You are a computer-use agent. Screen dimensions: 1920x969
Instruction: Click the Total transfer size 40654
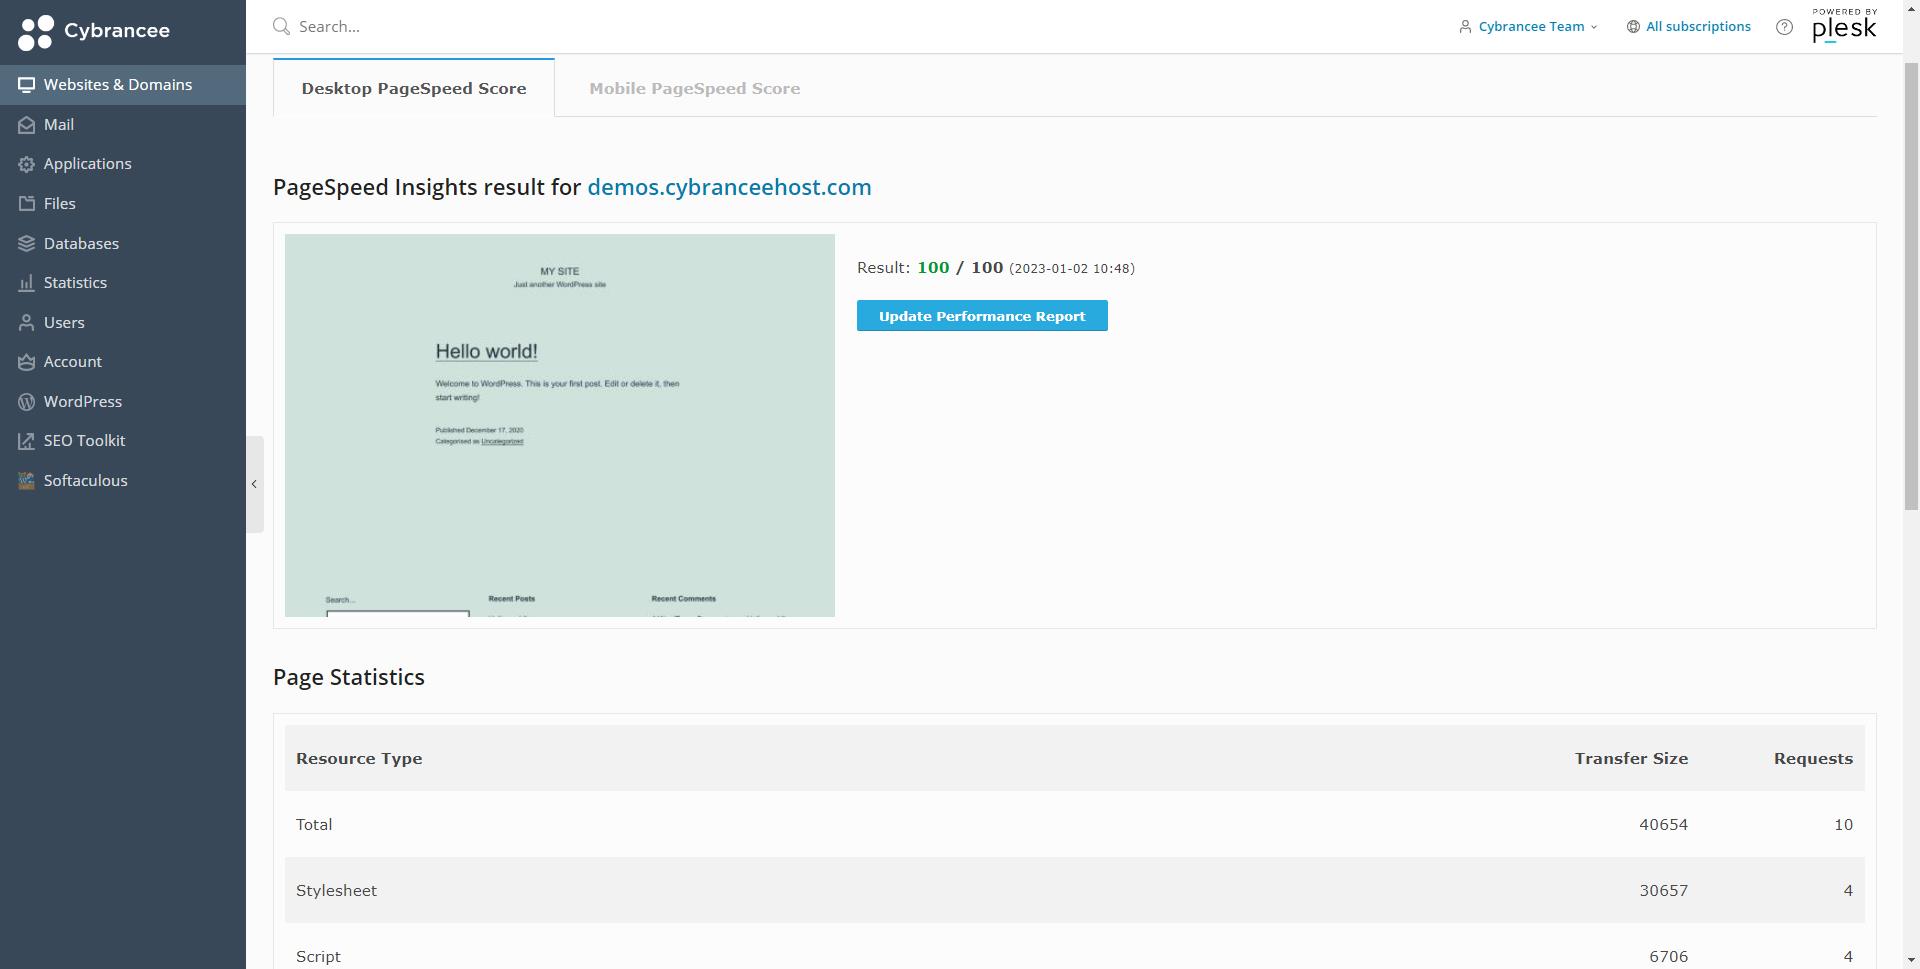(1663, 825)
